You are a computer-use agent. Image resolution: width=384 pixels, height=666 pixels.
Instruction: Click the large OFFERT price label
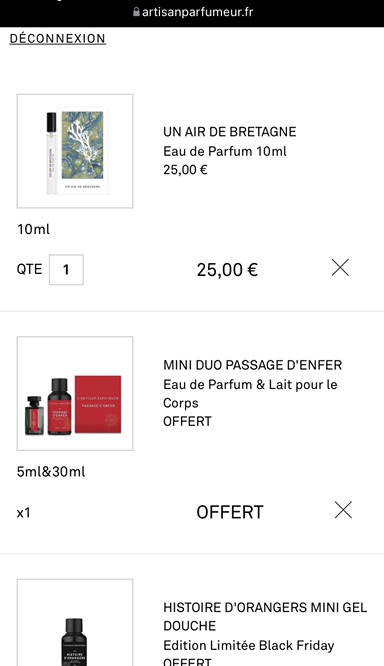tap(230, 512)
